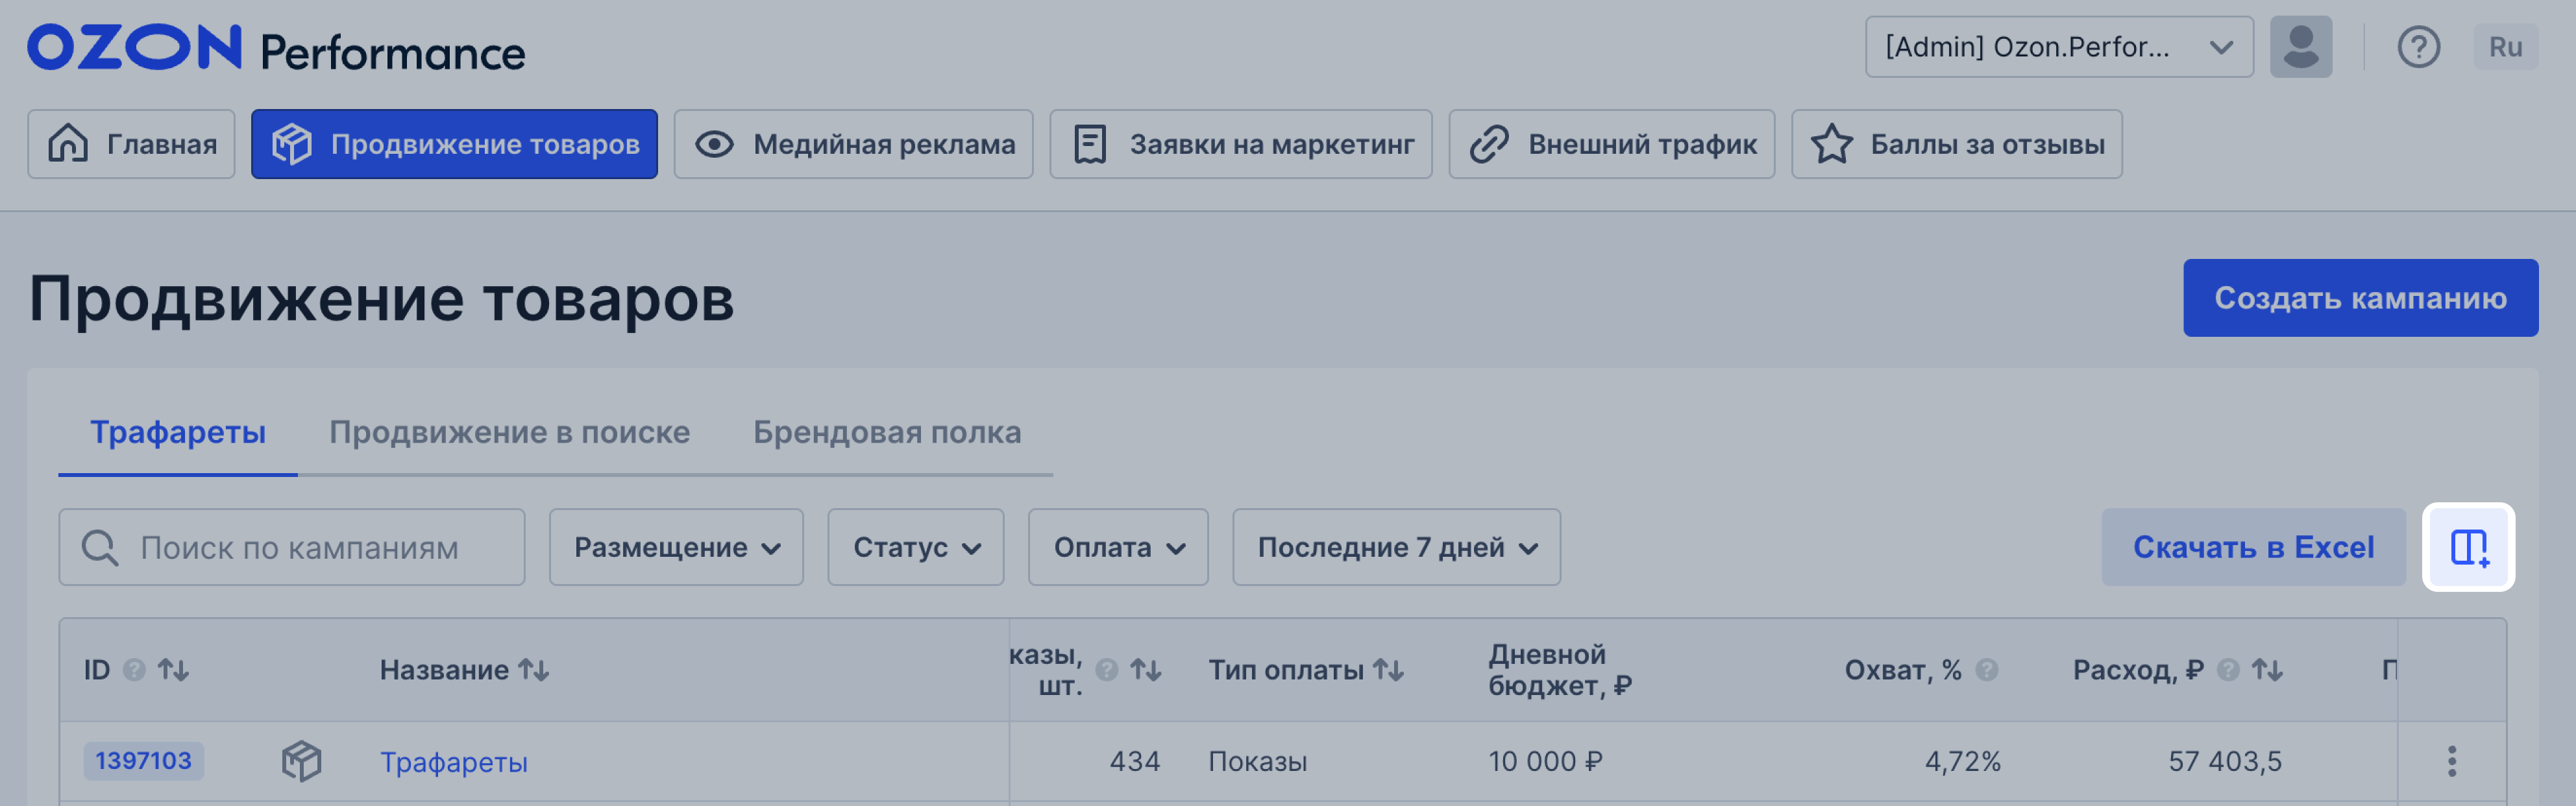The image size is (2576, 806).
Task: Click info icon beside Охват, %
Action: click(x=1987, y=670)
